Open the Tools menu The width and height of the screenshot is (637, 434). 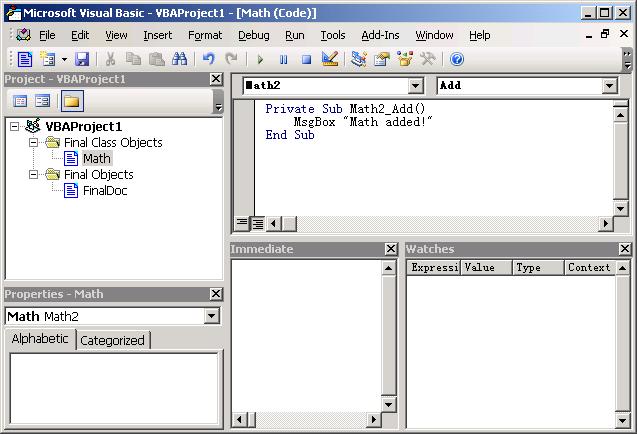coord(333,35)
